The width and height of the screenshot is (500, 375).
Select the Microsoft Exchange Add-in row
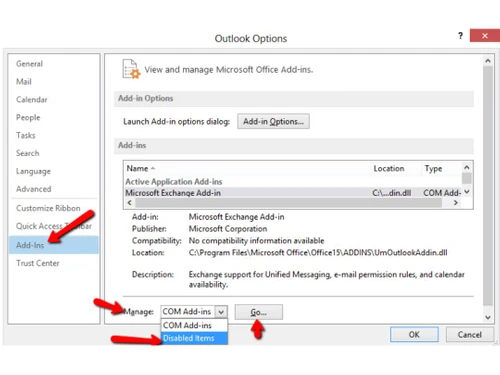click(x=293, y=193)
